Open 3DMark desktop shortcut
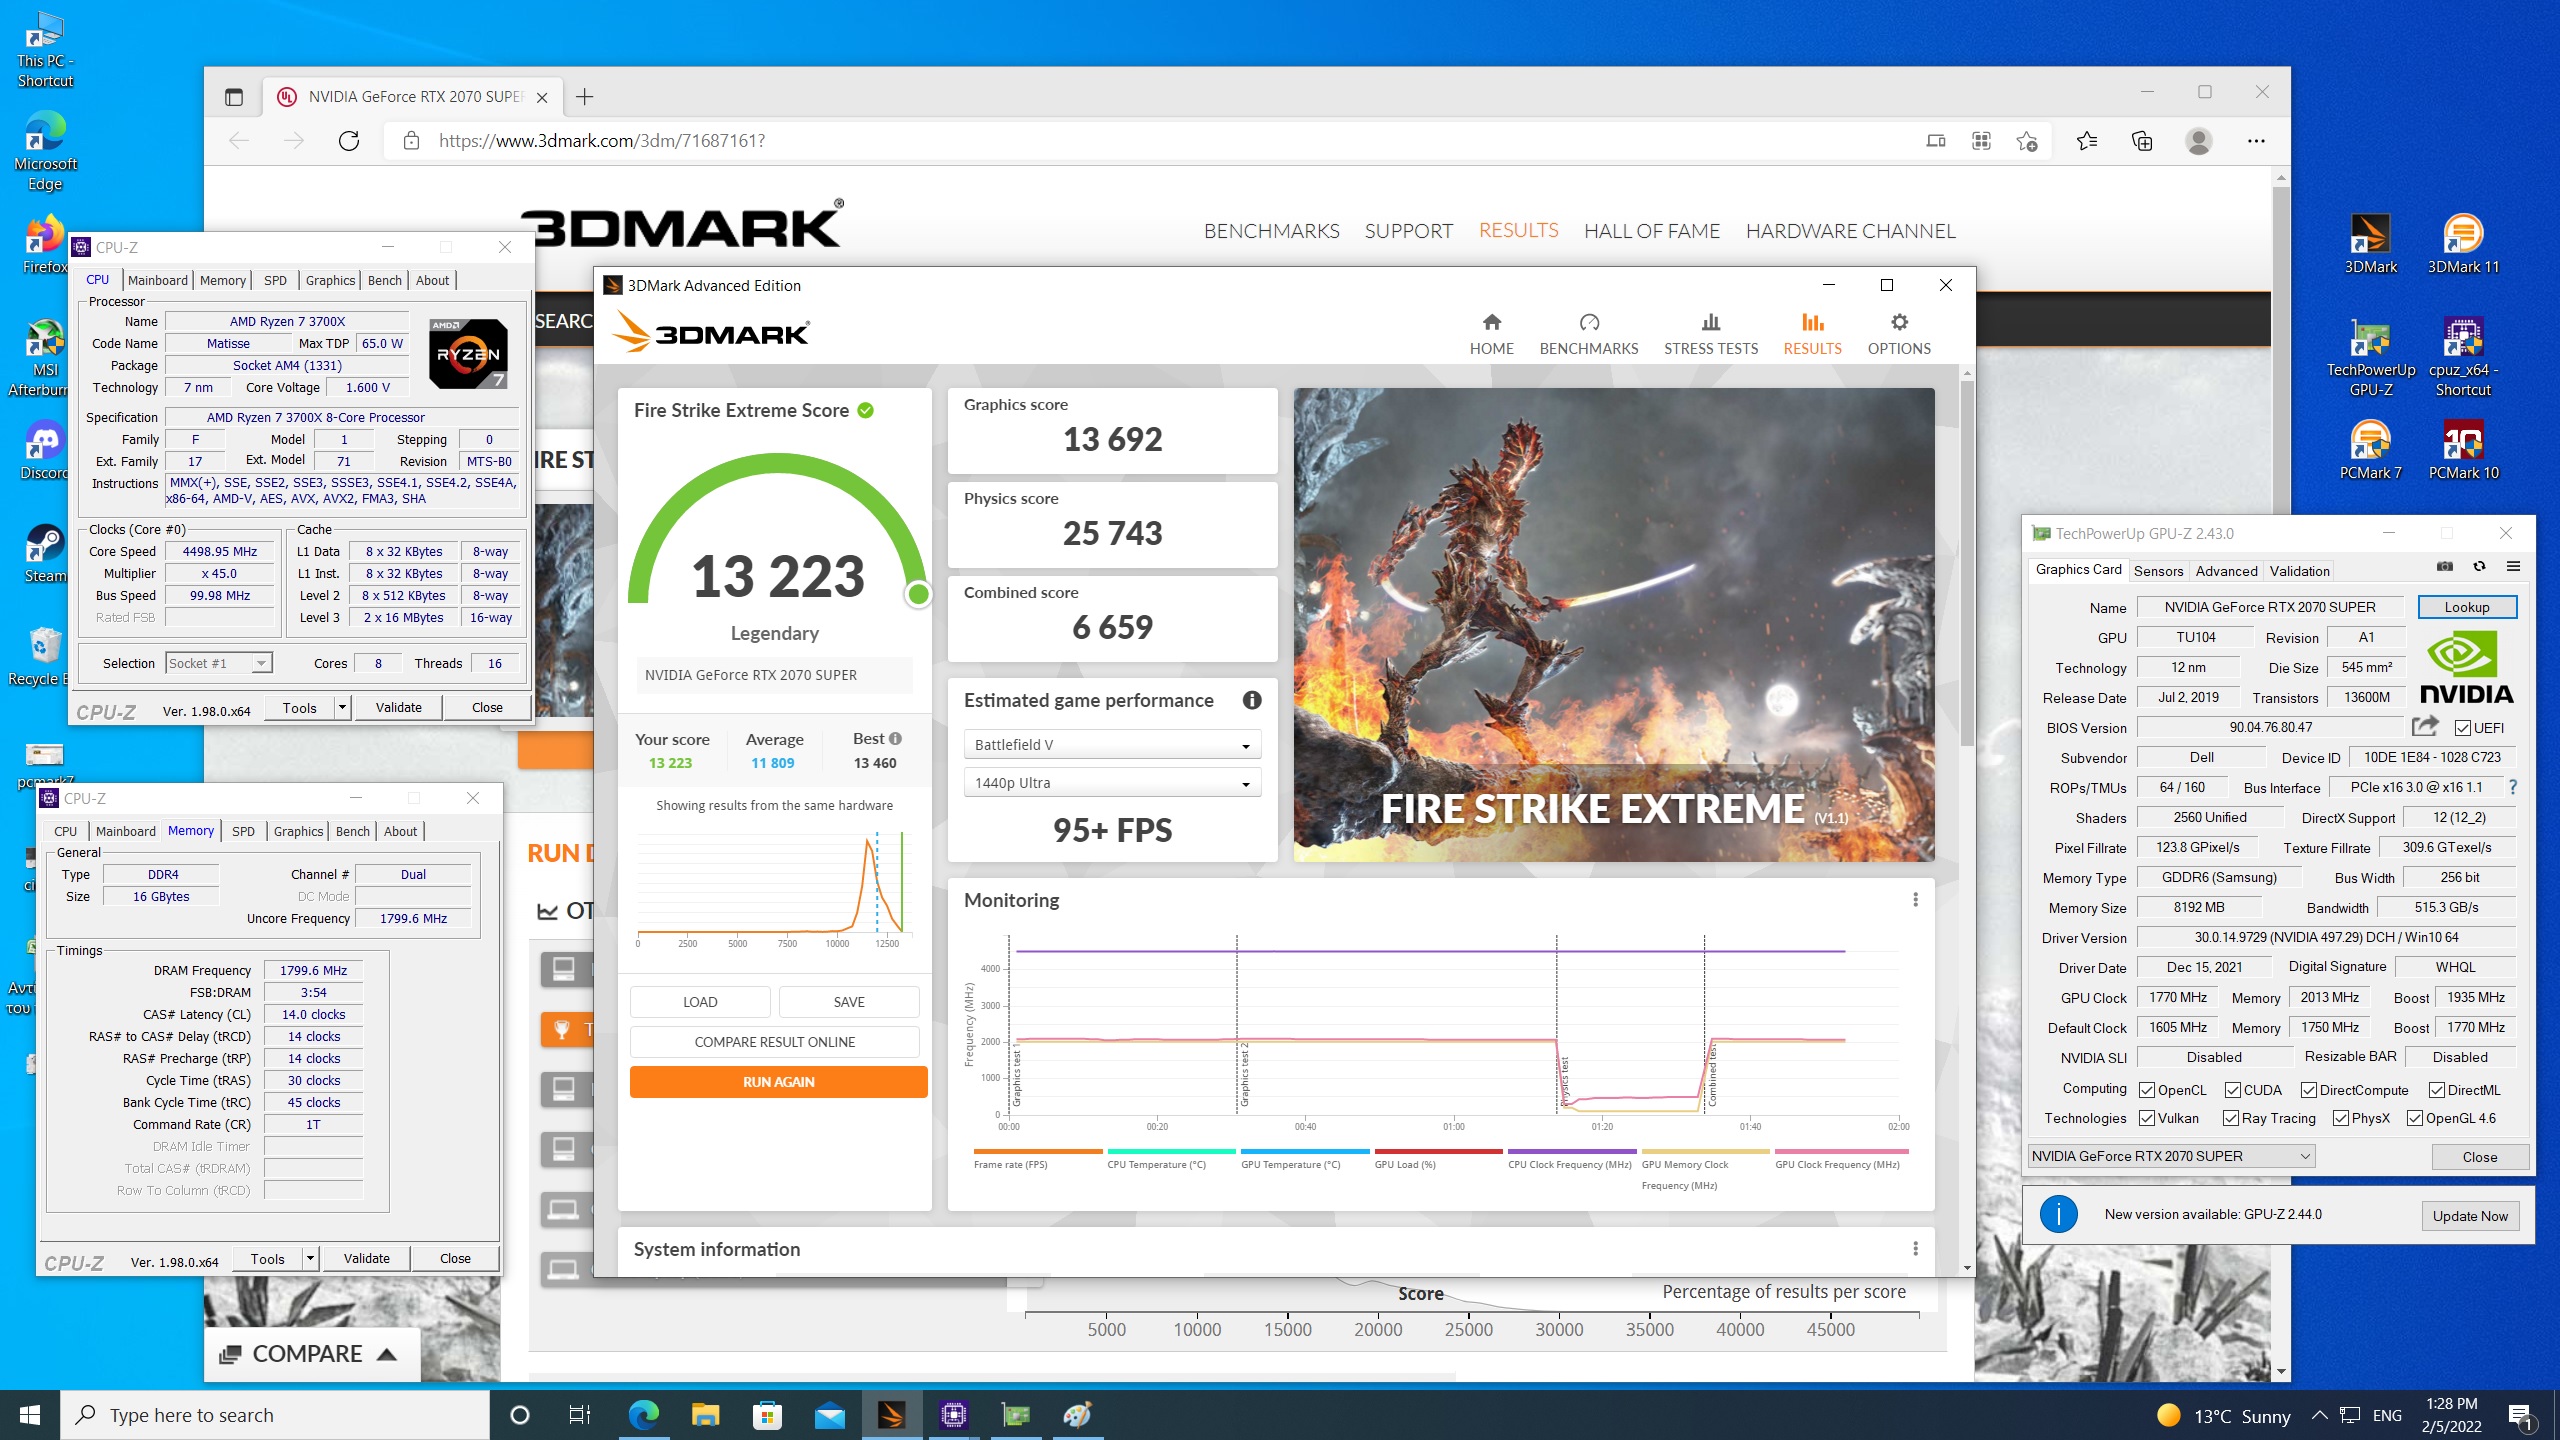 [2370, 245]
